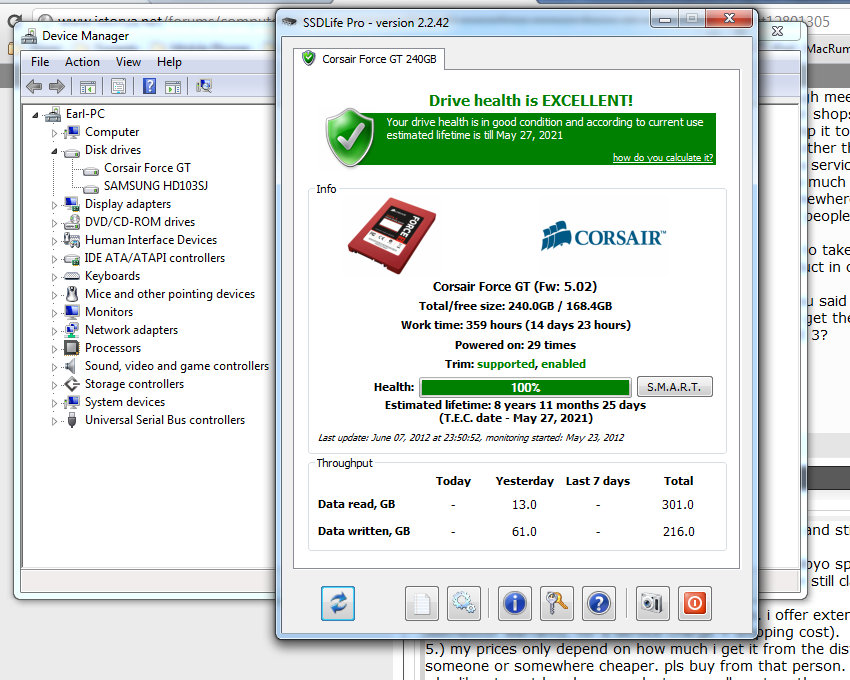Click the blue info icon in SSDLife
The height and width of the screenshot is (680, 850).
point(514,603)
